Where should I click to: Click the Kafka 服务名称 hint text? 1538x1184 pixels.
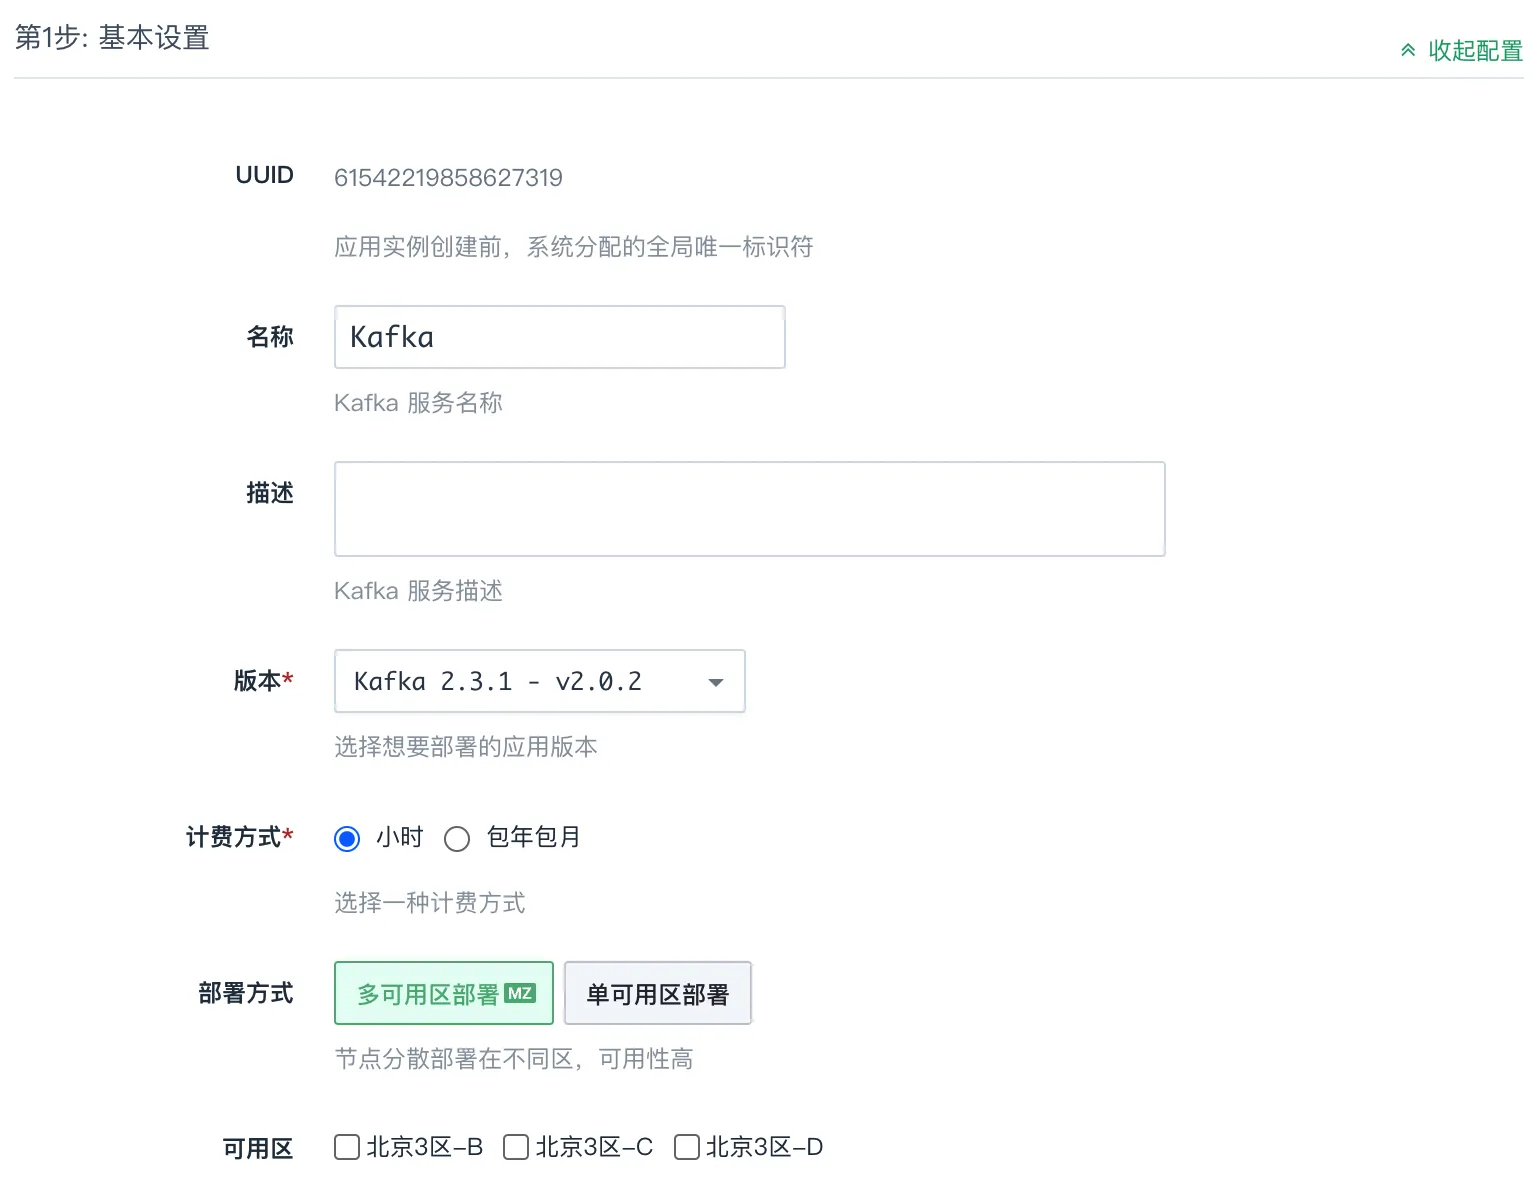click(x=418, y=403)
